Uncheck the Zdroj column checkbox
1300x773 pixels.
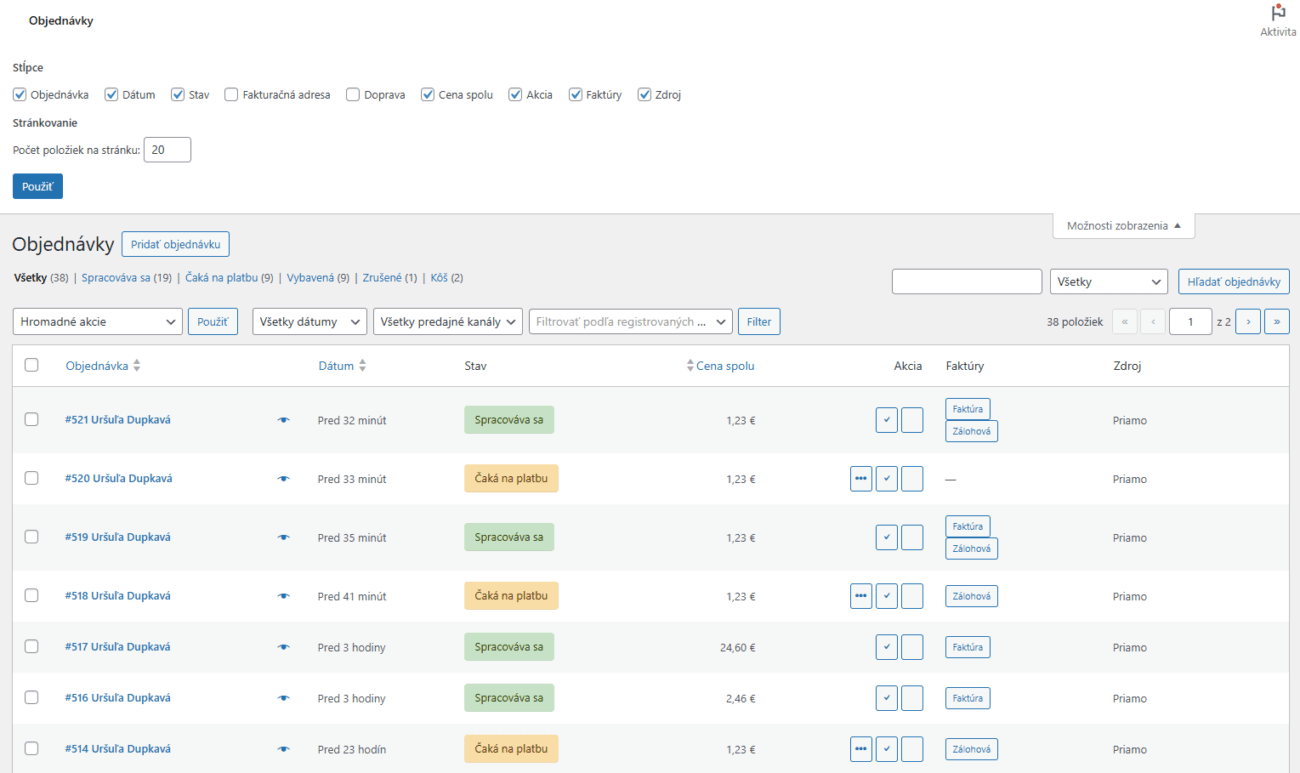pyautogui.click(x=644, y=95)
